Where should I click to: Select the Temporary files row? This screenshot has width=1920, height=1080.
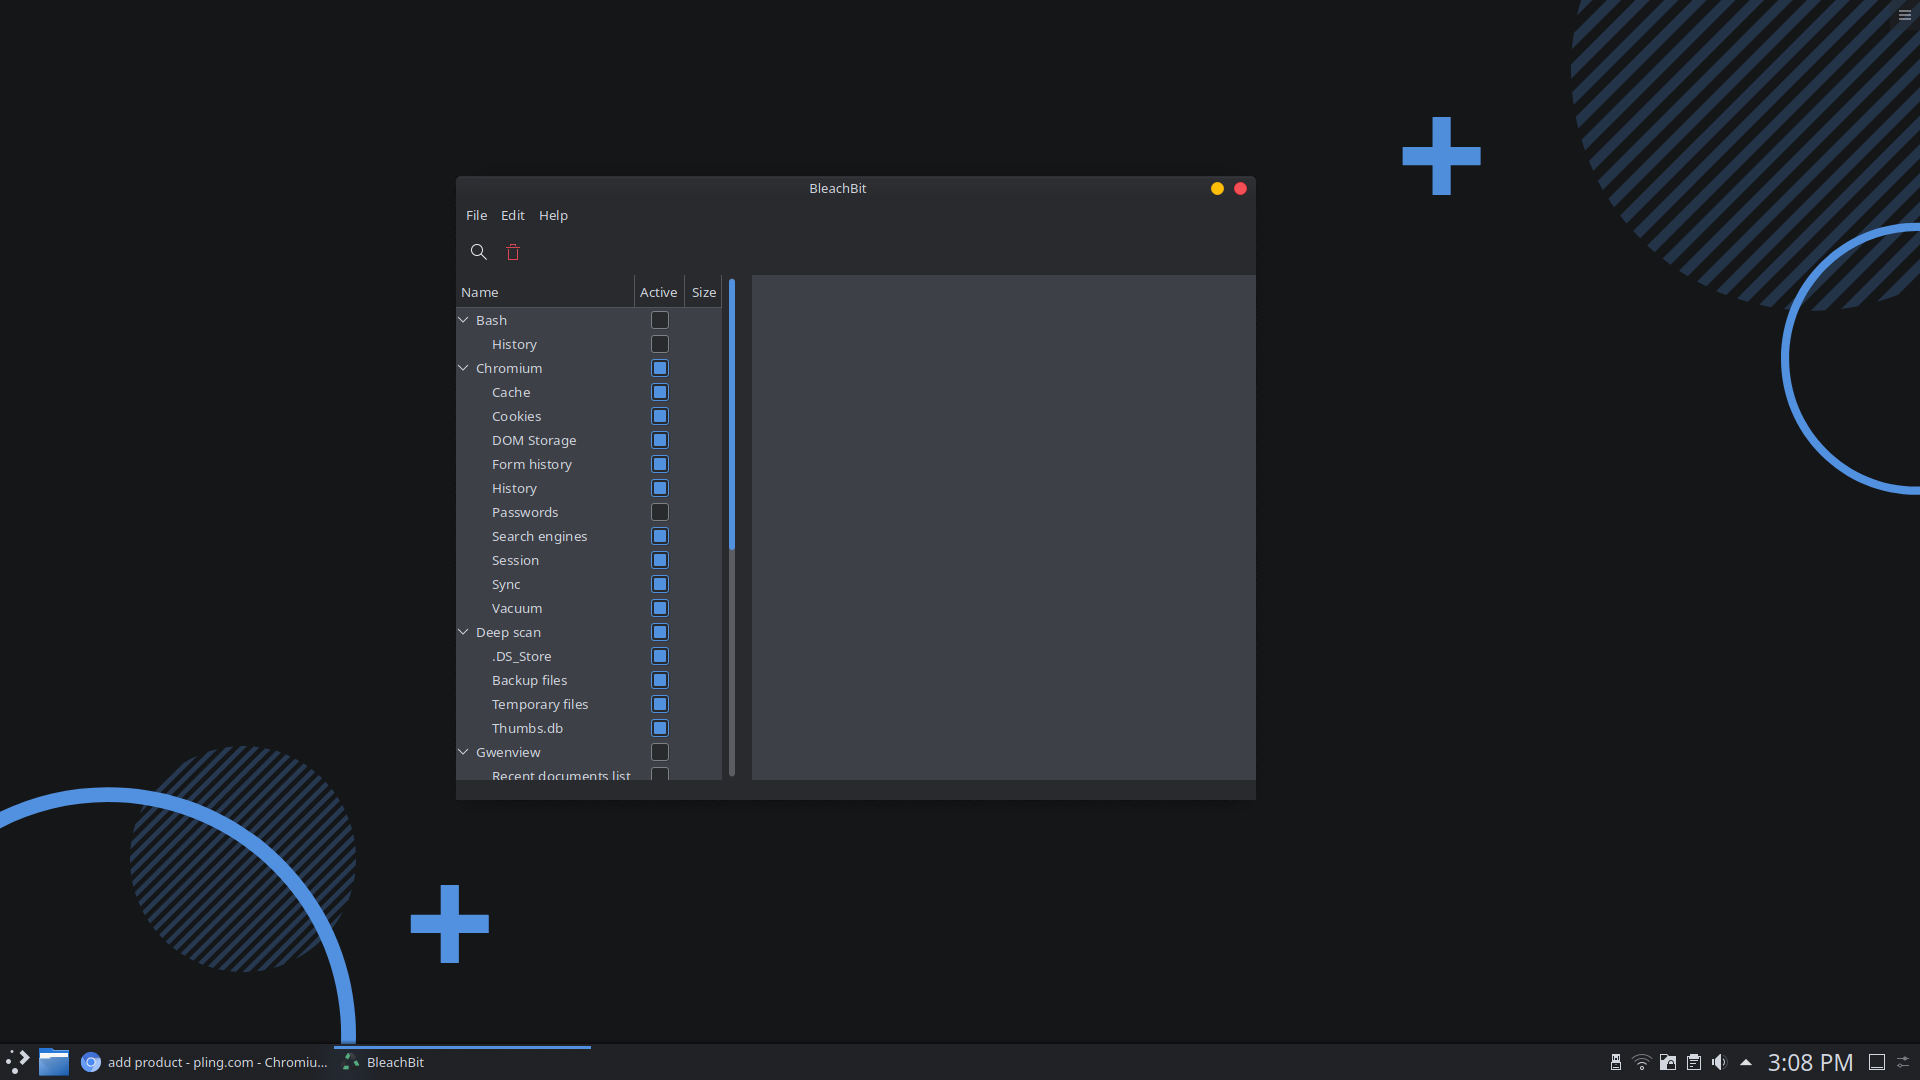point(589,704)
